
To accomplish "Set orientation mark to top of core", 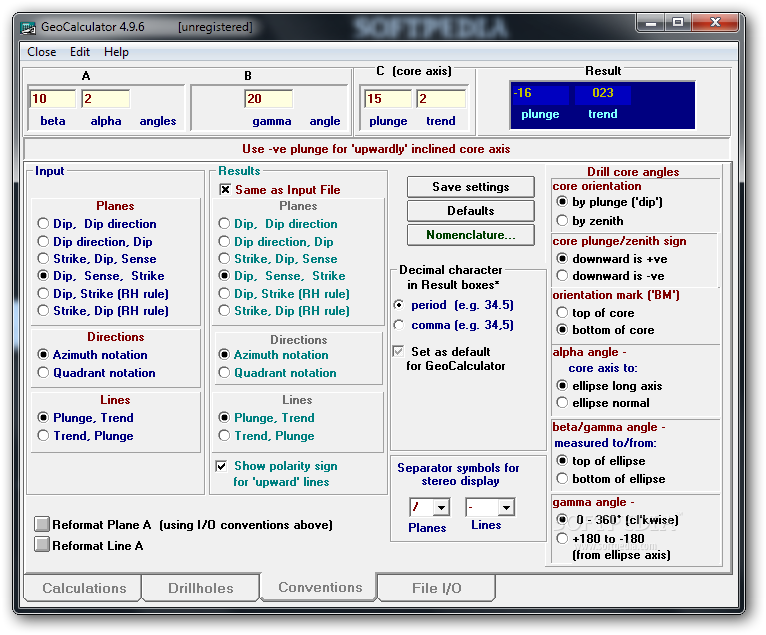I will 562,313.
